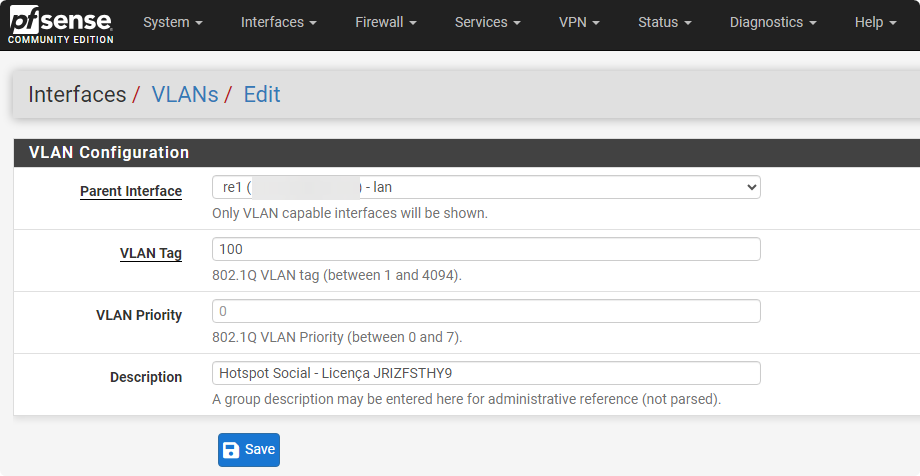Save the VLAN configuration

click(249, 450)
